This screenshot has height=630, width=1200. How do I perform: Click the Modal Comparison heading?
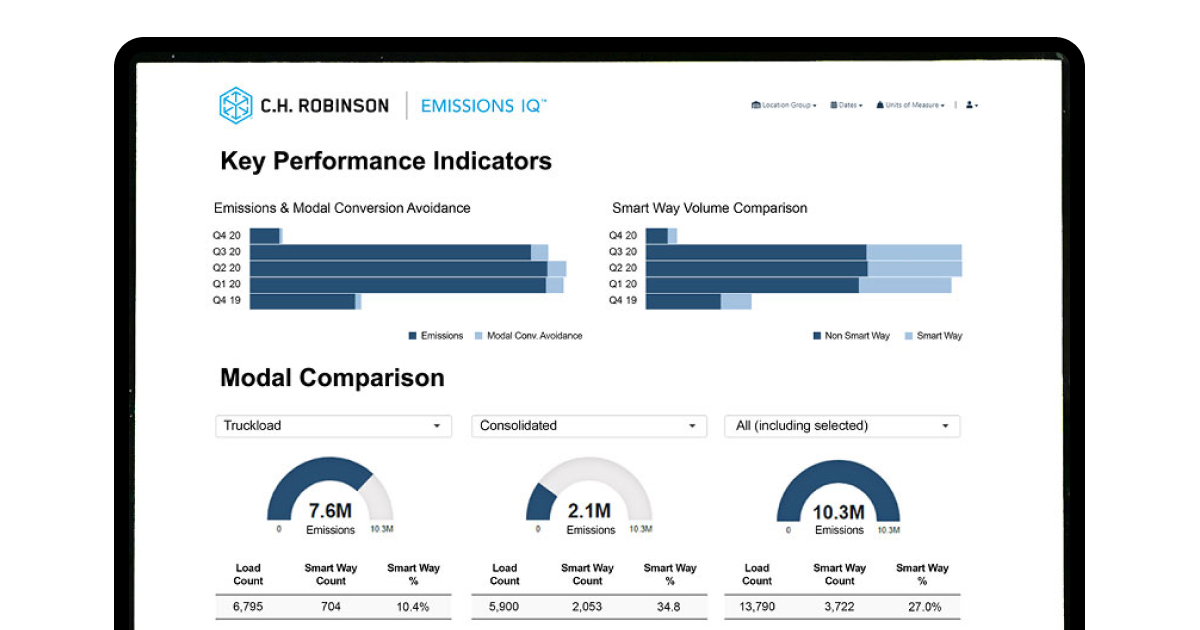[x=332, y=378]
